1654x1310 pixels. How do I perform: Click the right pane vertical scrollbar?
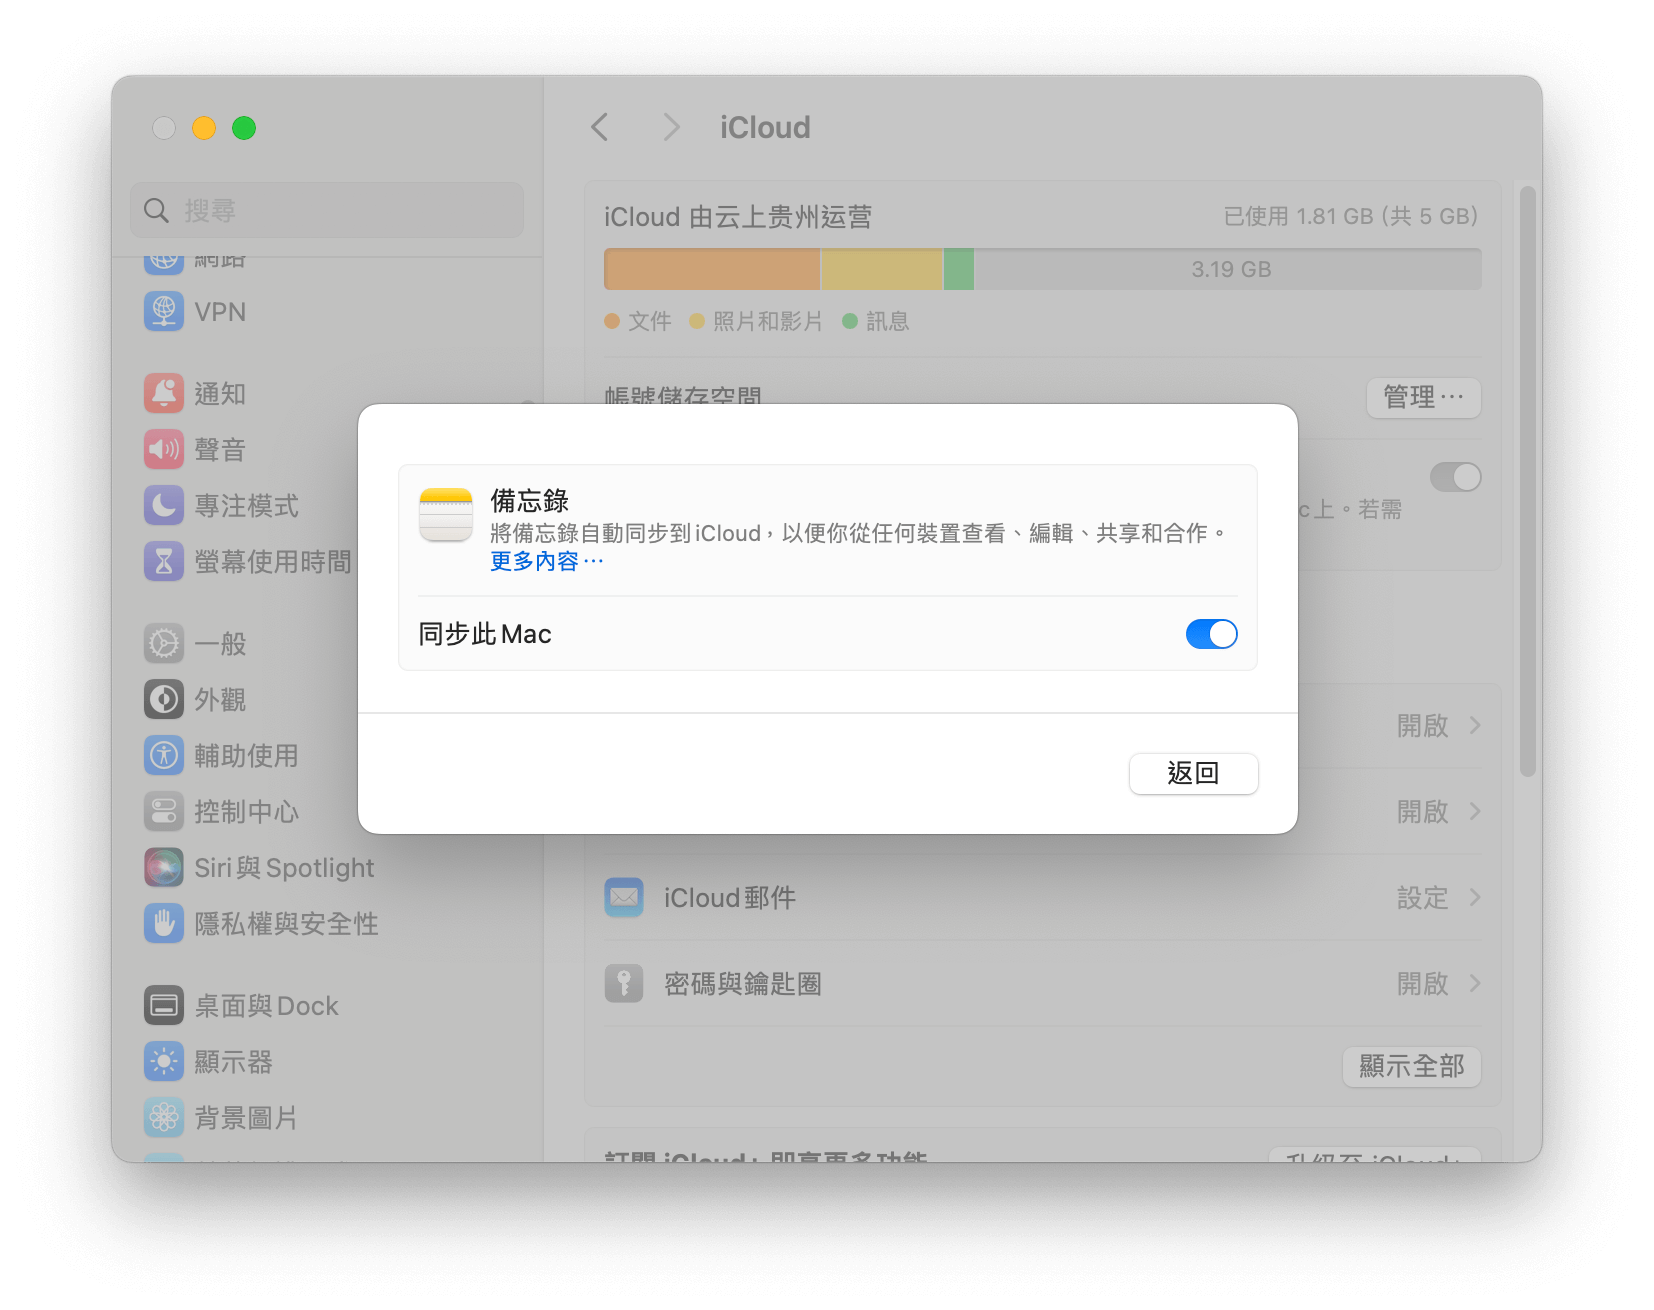(1526, 480)
